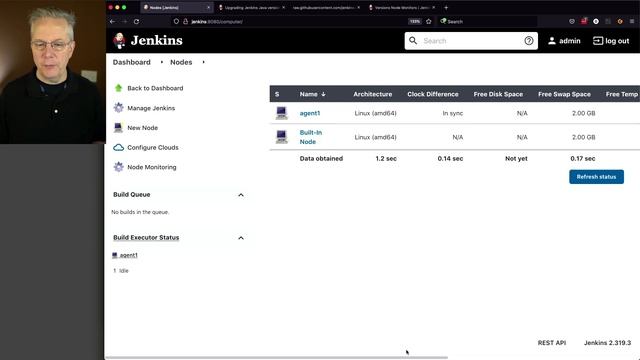Open the agent1 node link in the table
640x360 pixels.
(x=310, y=113)
